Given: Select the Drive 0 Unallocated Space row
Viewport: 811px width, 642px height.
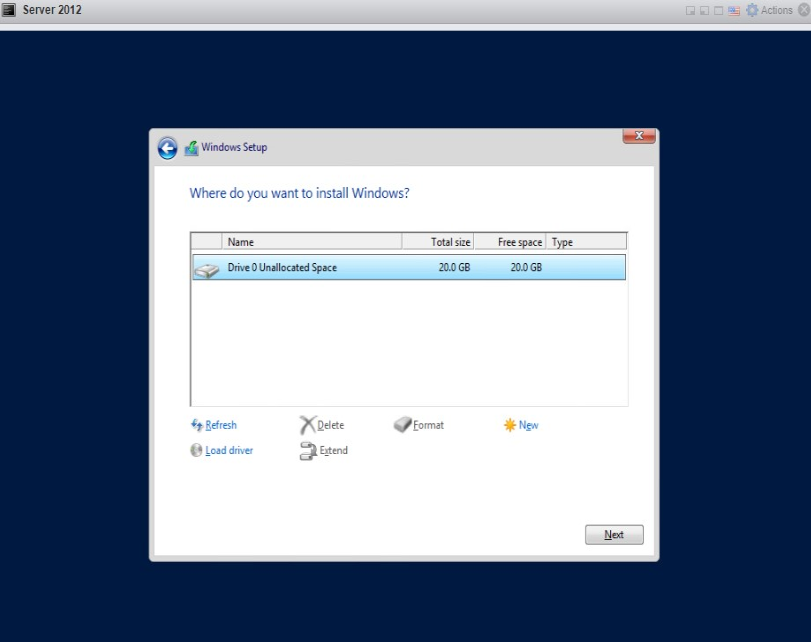Looking at the screenshot, I should pyautogui.click(x=409, y=267).
